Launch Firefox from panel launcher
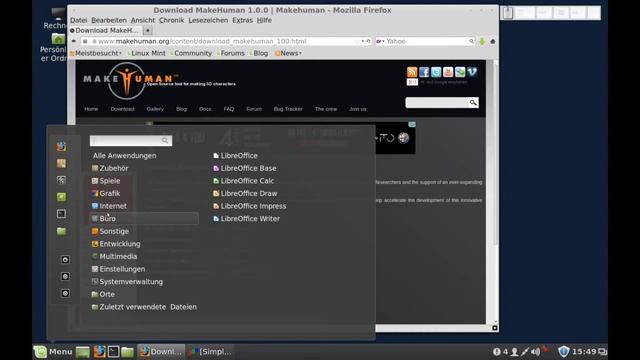 click(x=99, y=351)
